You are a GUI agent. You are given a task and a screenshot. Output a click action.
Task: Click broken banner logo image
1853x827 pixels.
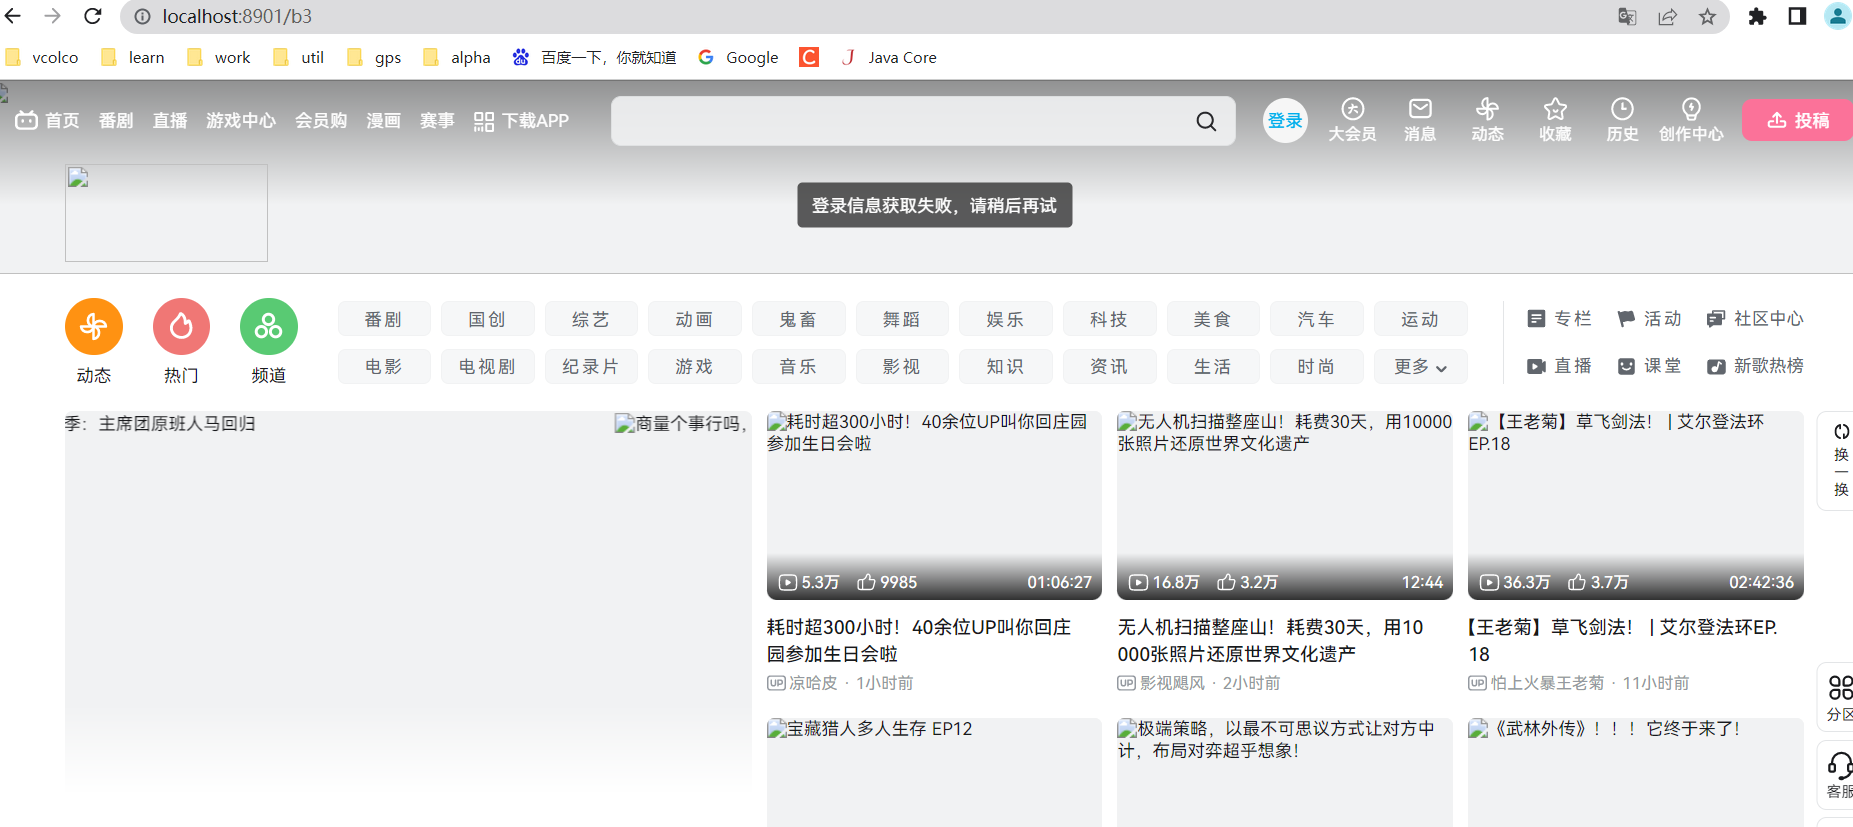point(166,213)
